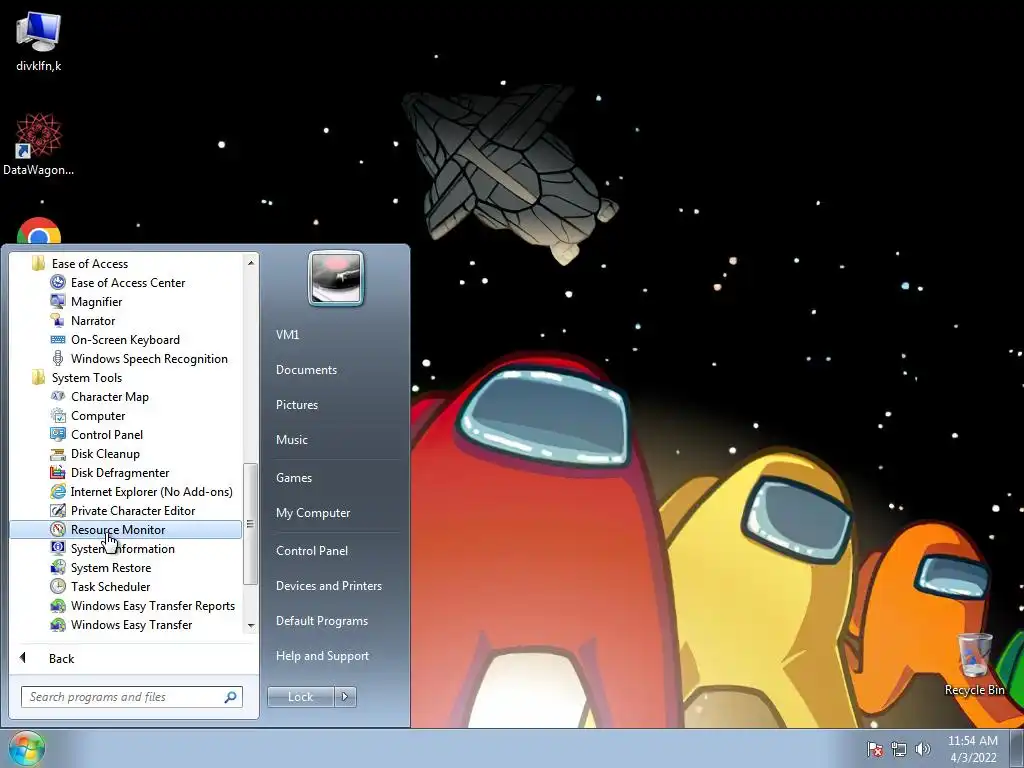Open Devices and Printers

[x=328, y=586]
